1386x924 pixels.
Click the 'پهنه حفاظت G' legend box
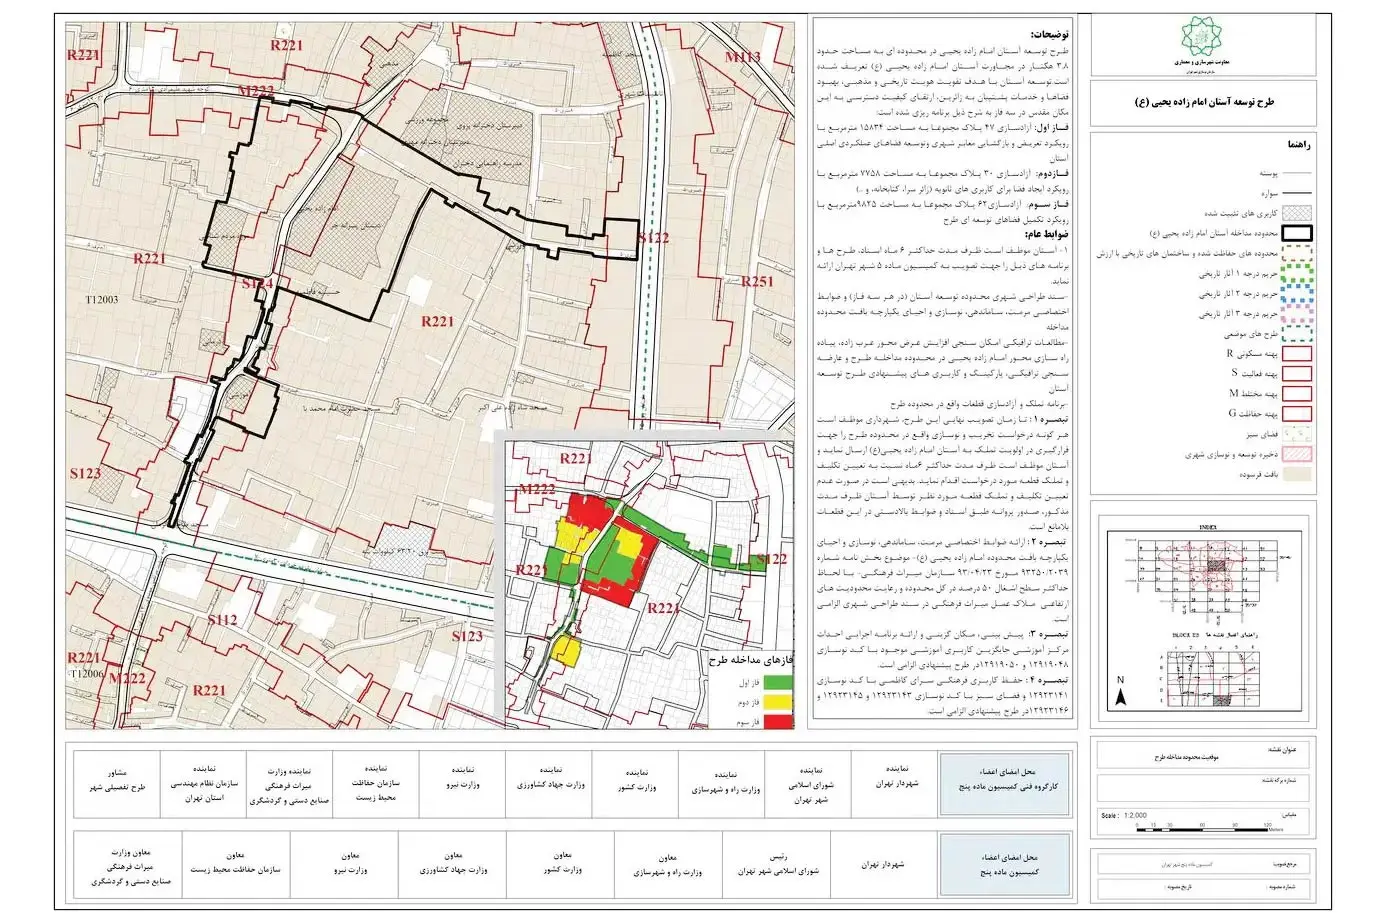point(1295,413)
